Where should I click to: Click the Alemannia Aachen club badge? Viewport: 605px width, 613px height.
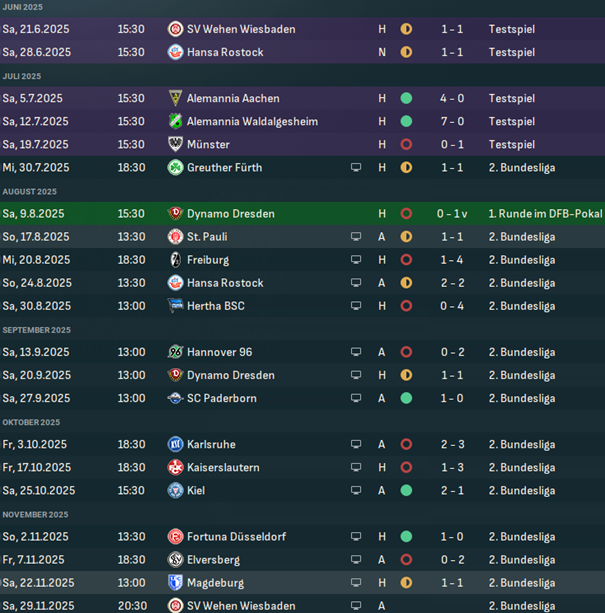pyautogui.click(x=176, y=98)
